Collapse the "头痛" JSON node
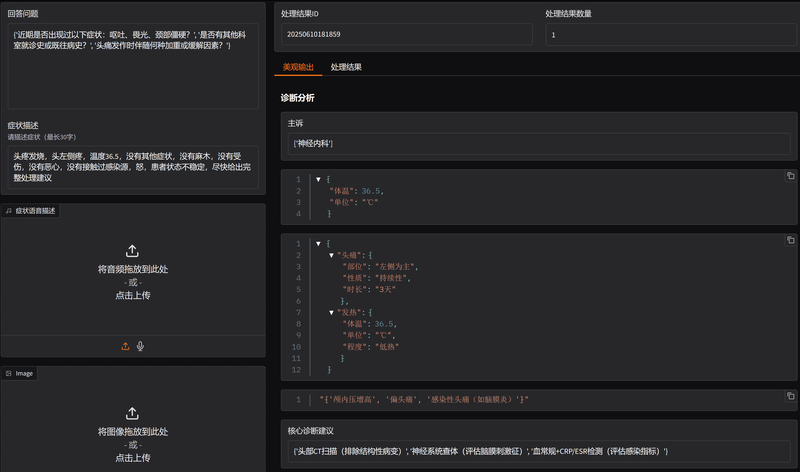Screen dimensions: 800x472 [331, 255]
